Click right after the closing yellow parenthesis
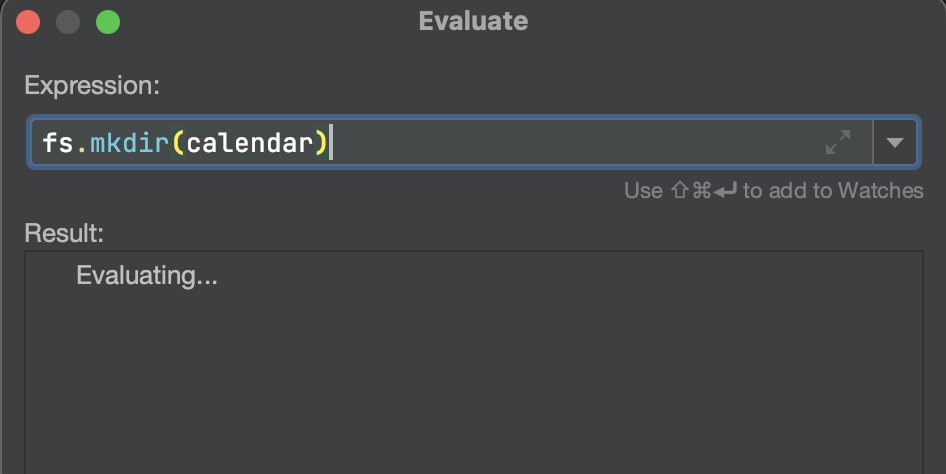Image resolution: width=946 pixels, height=474 pixels. pyautogui.click(x=329, y=143)
